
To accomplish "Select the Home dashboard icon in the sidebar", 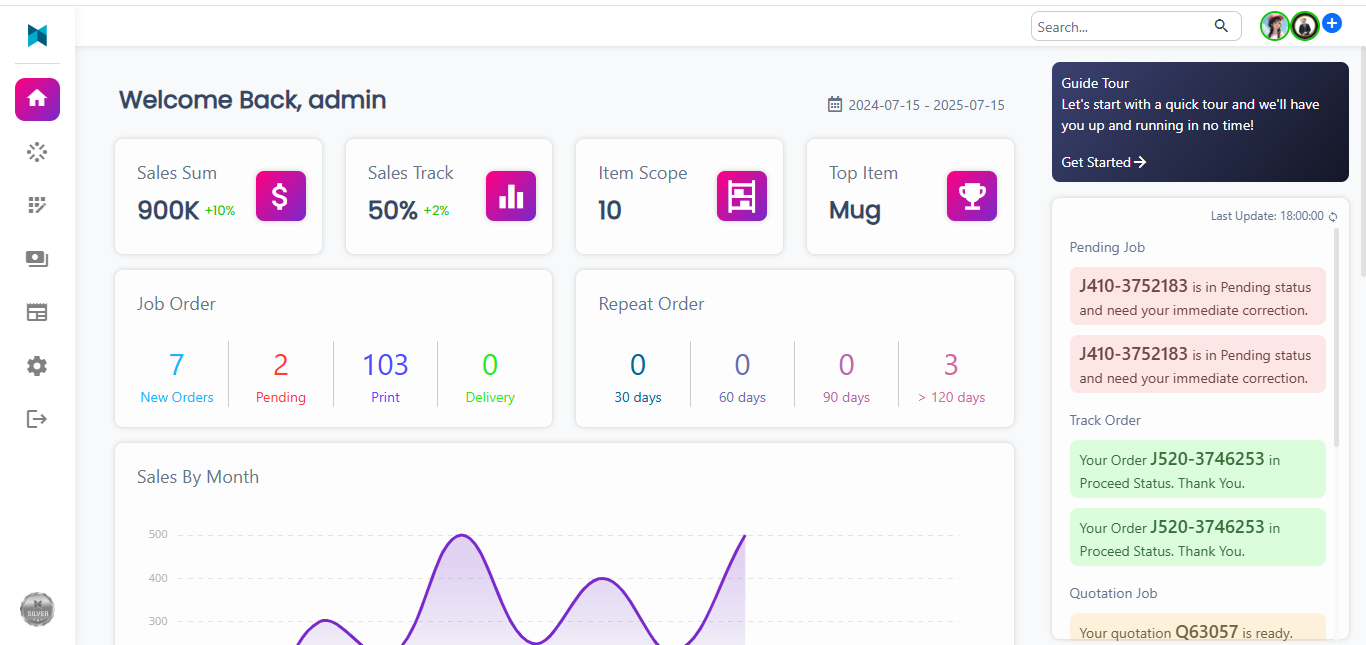I will 37,99.
